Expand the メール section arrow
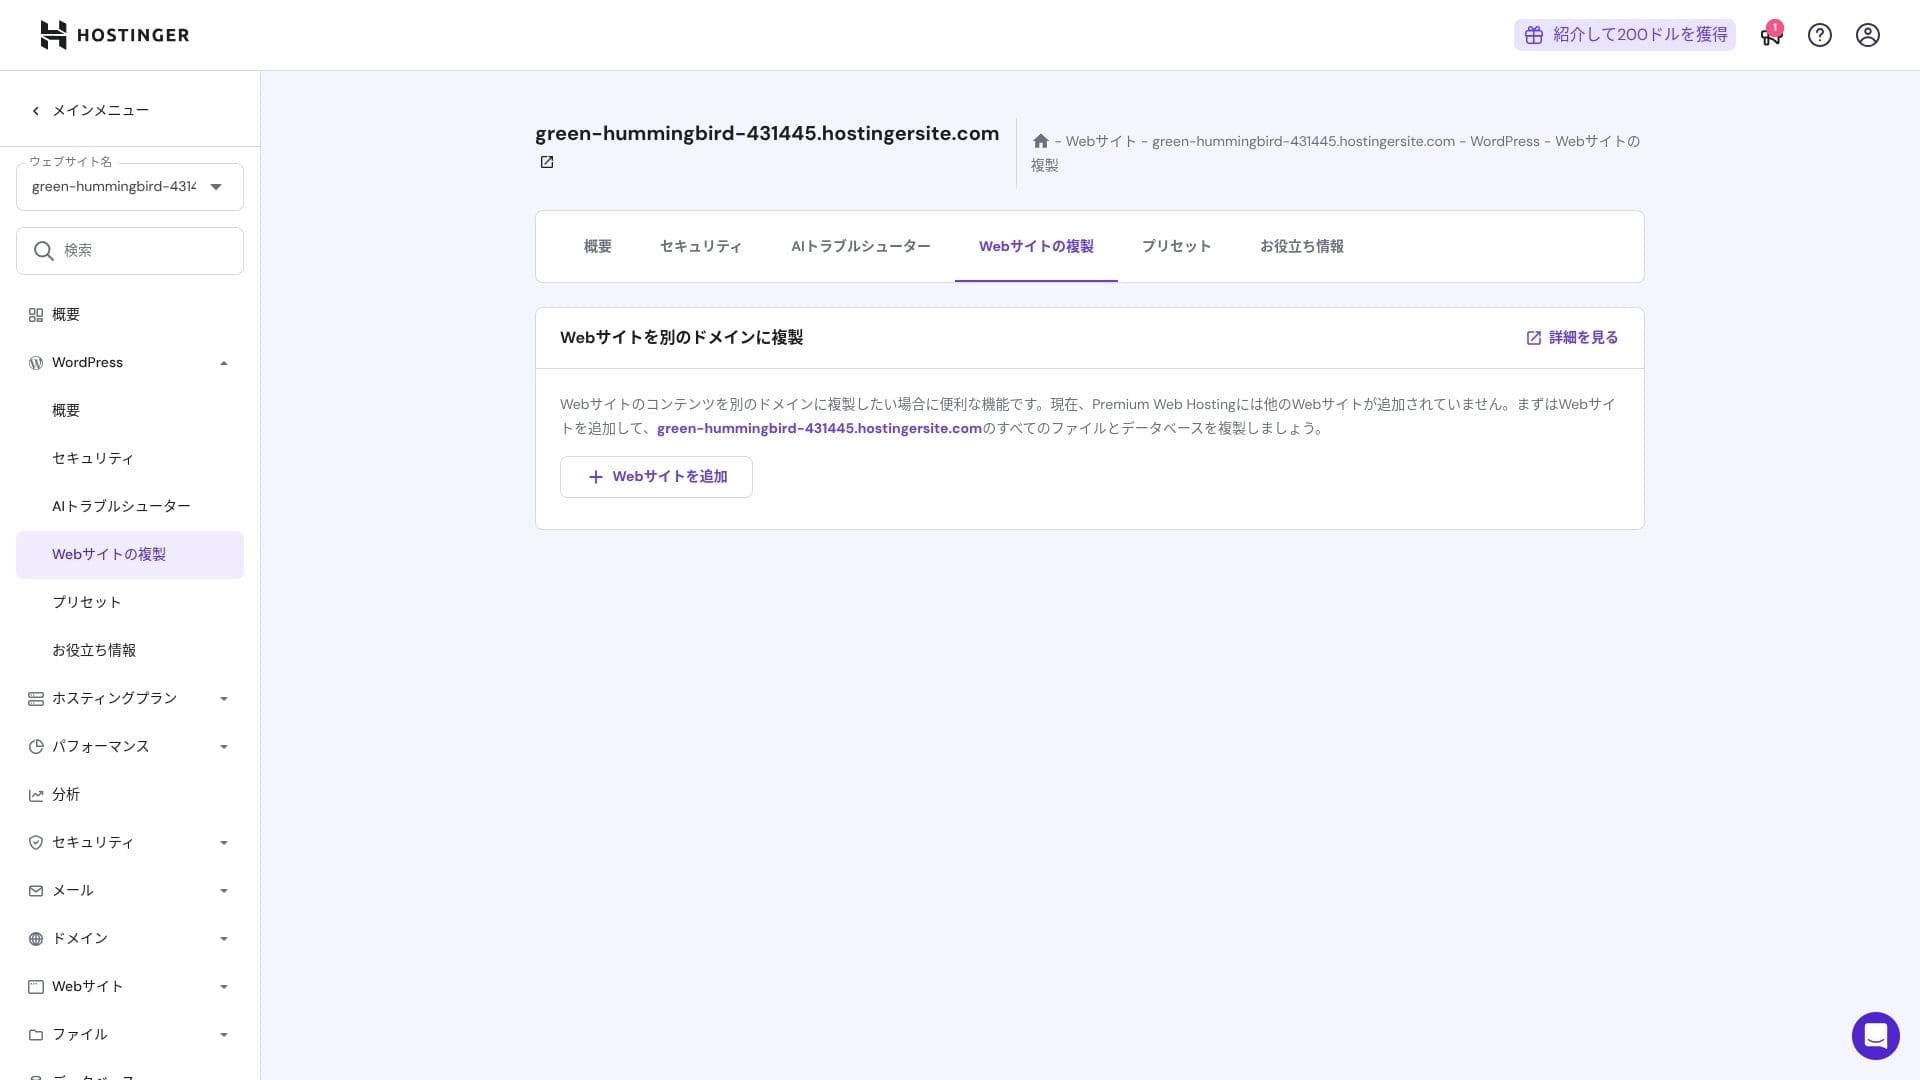 pyautogui.click(x=224, y=891)
